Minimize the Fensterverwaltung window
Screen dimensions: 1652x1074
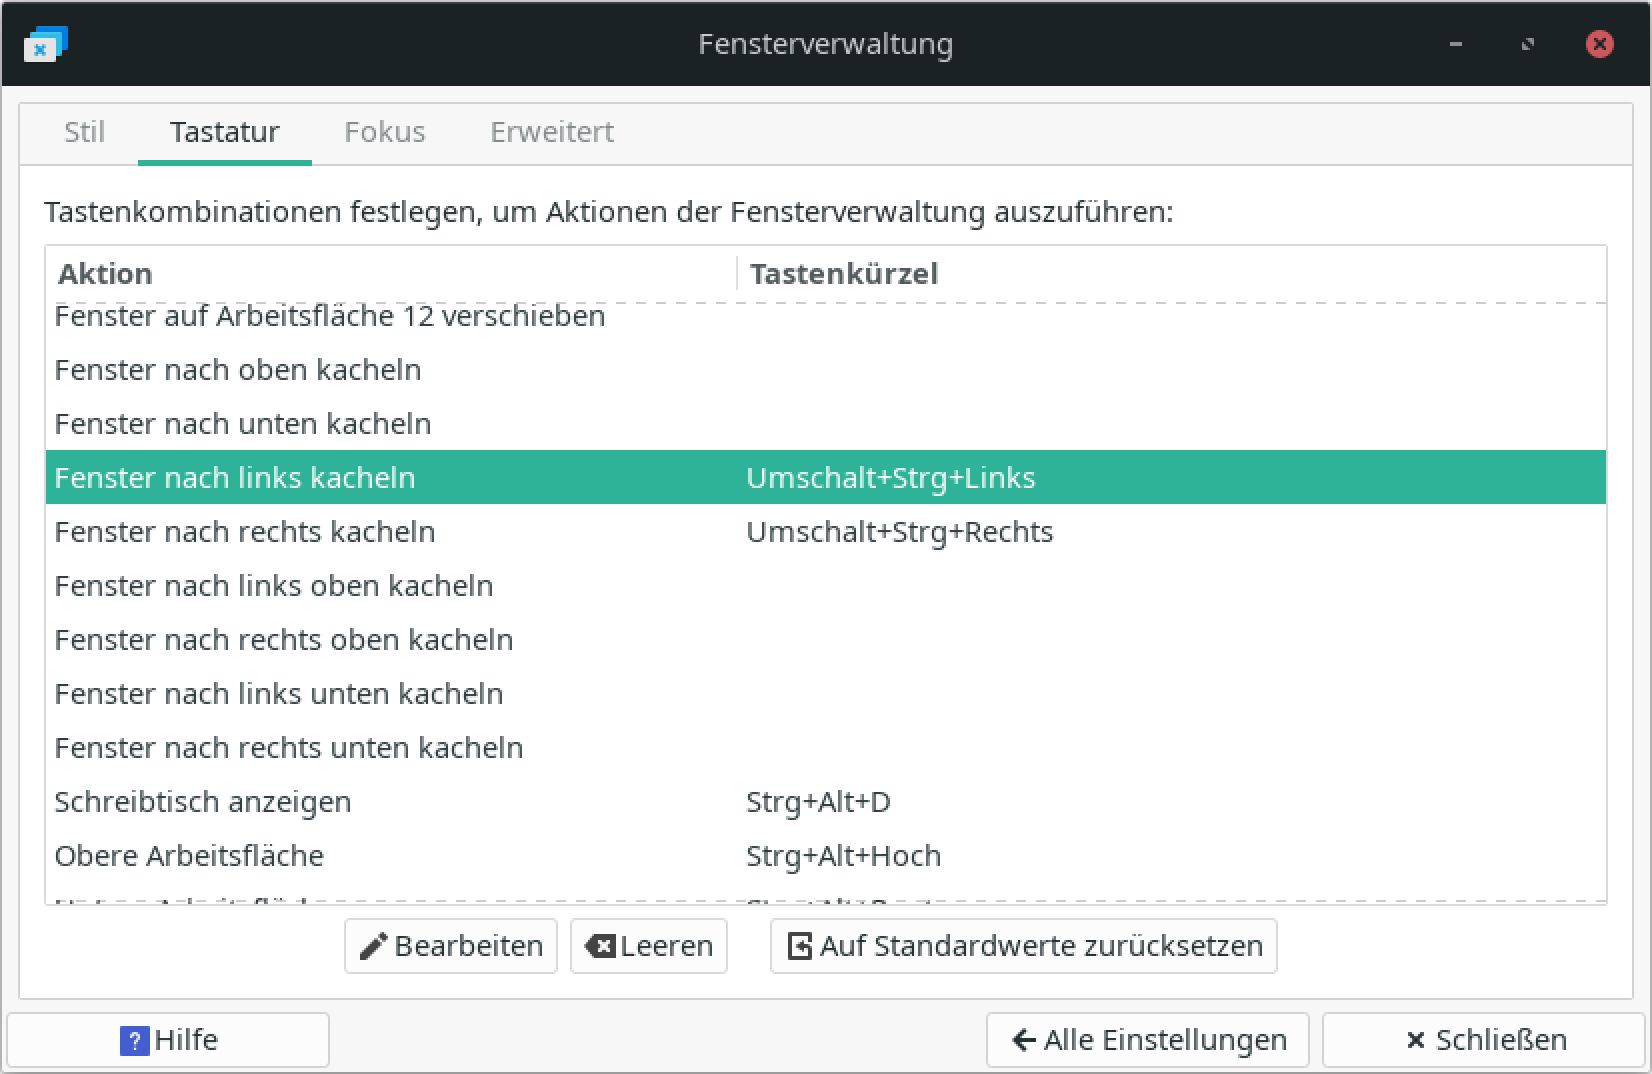[x=1456, y=44]
